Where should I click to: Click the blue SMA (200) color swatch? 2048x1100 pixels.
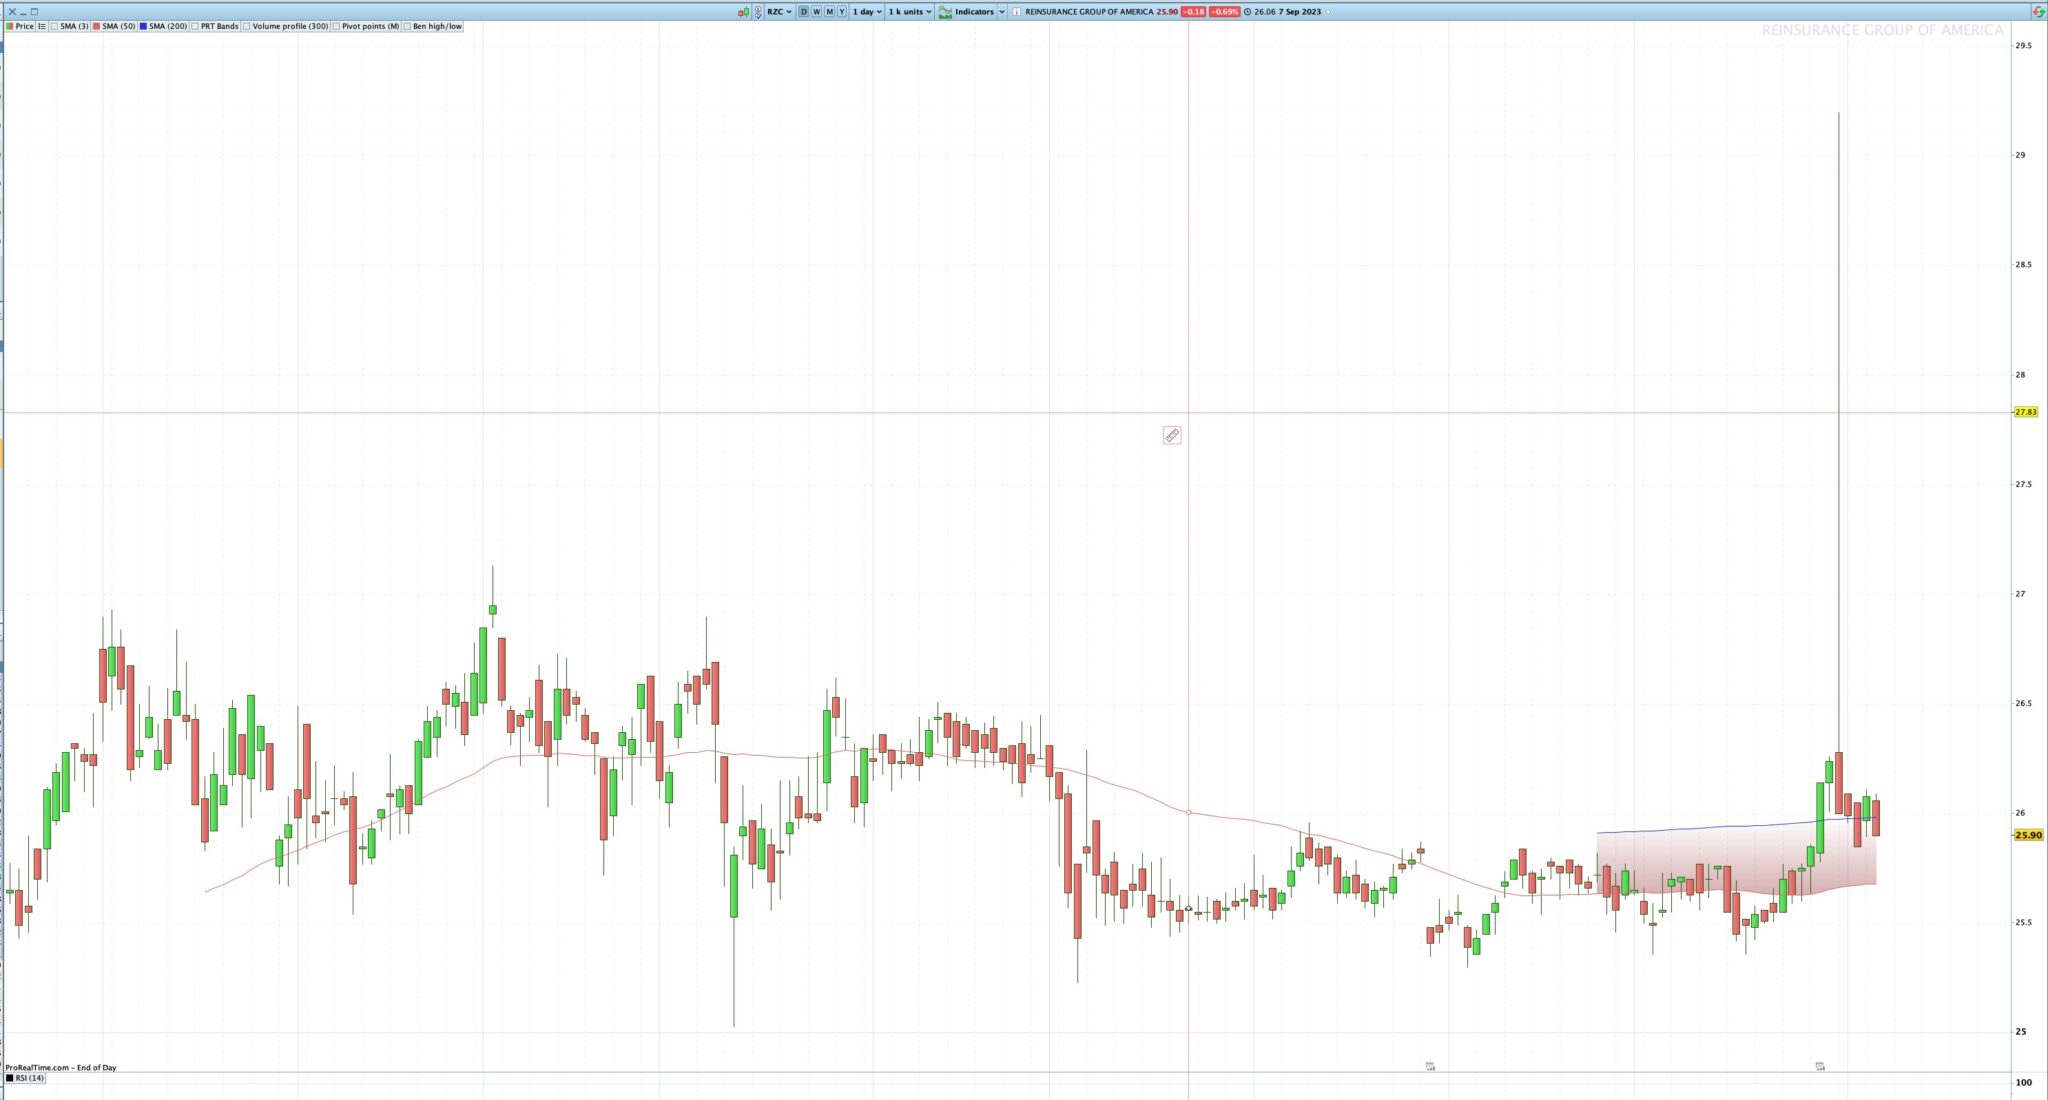click(144, 26)
